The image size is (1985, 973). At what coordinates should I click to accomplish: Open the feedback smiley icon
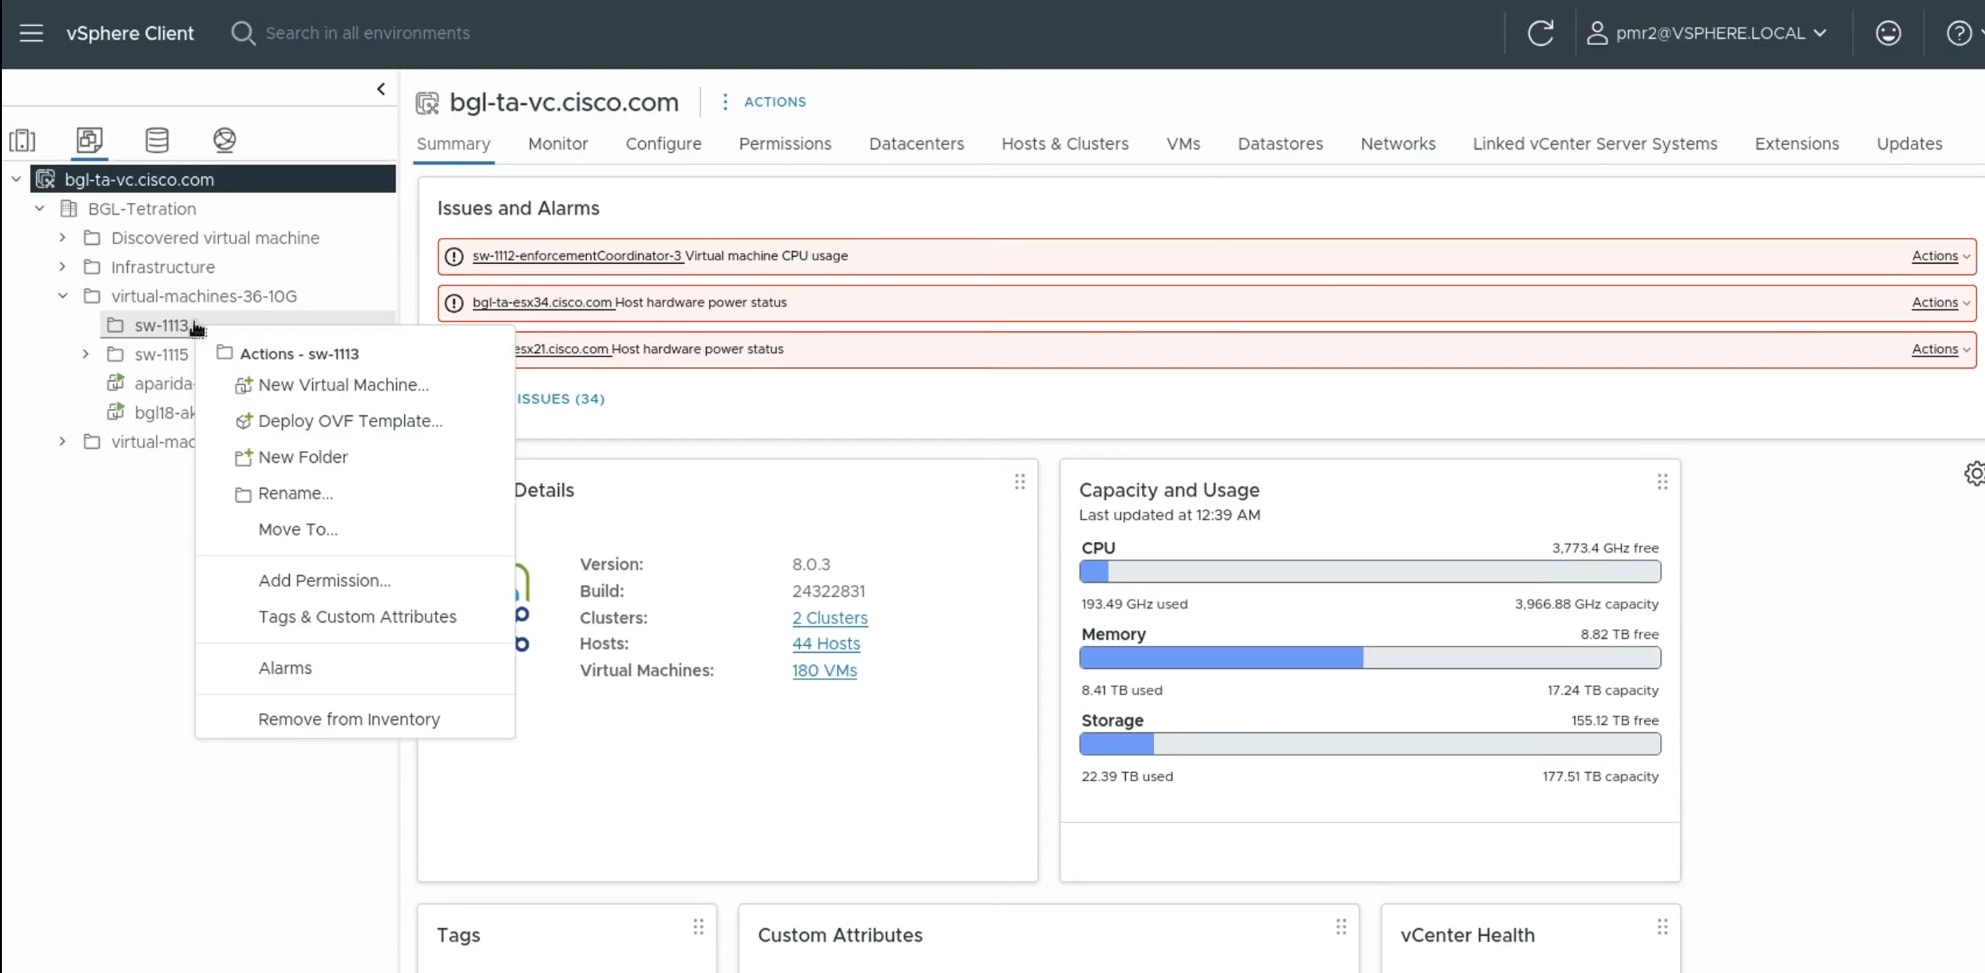1889,33
